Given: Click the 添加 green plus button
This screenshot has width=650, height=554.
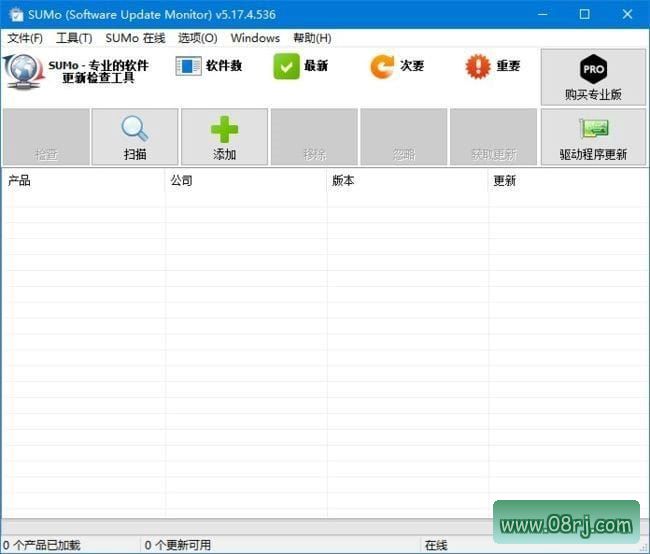Looking at the screenshot, I should point(224,137).
